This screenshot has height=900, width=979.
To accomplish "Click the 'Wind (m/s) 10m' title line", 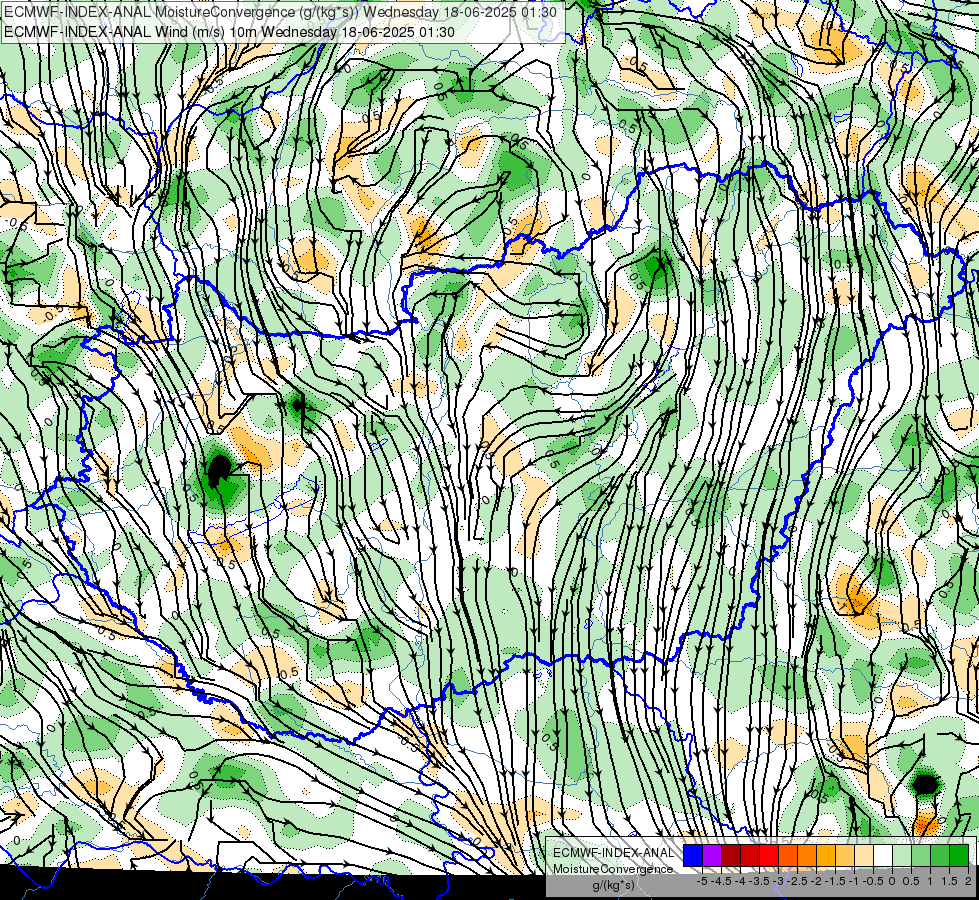I will [229, 32].
